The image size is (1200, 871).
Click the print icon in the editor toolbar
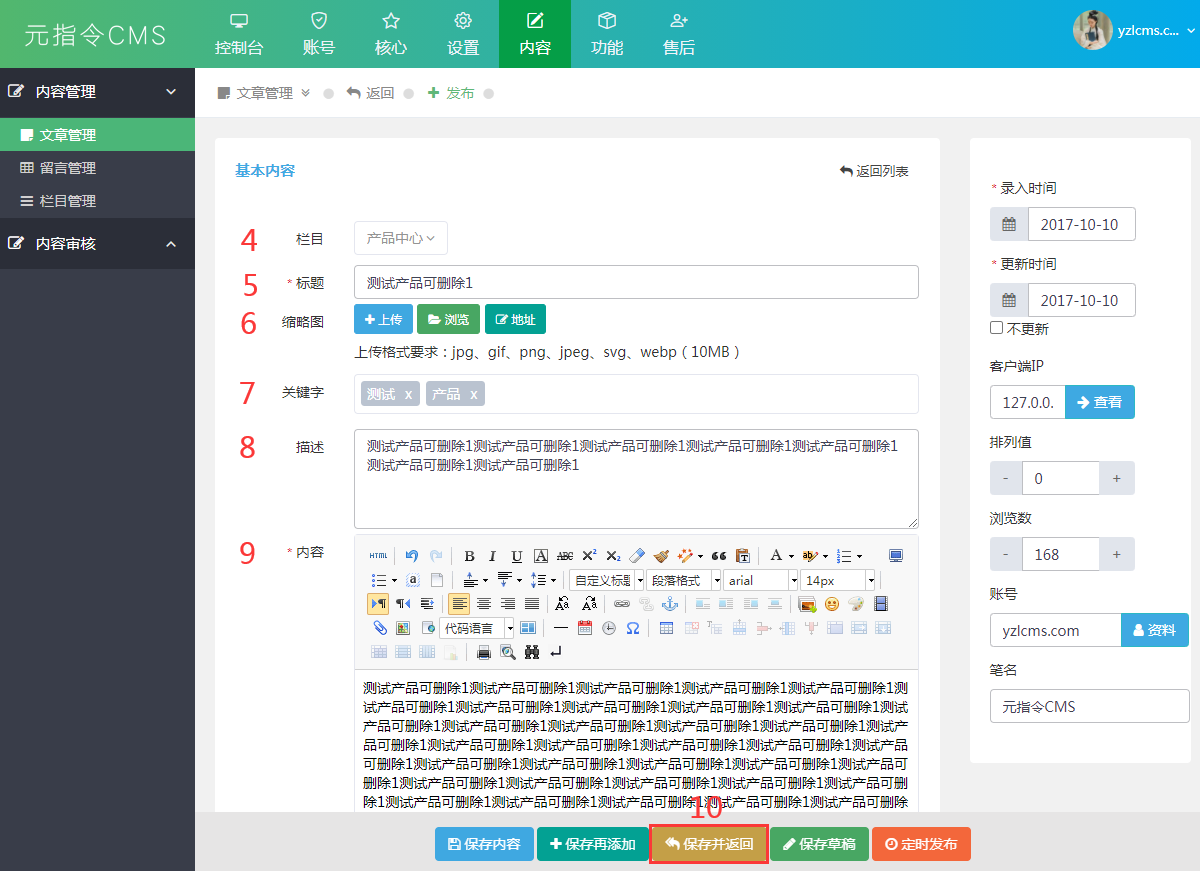(484, 652)
